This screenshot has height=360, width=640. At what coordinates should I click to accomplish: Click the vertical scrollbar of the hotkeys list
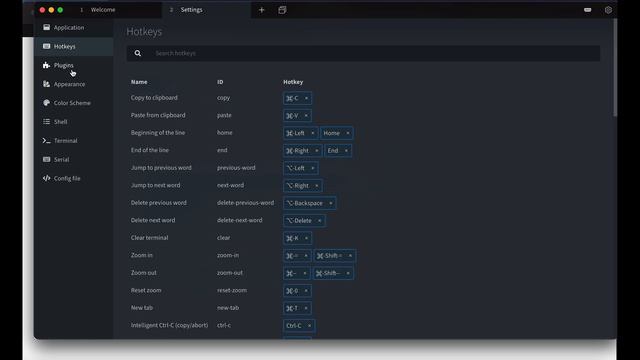pyautogui.click(x=615, y=67)
